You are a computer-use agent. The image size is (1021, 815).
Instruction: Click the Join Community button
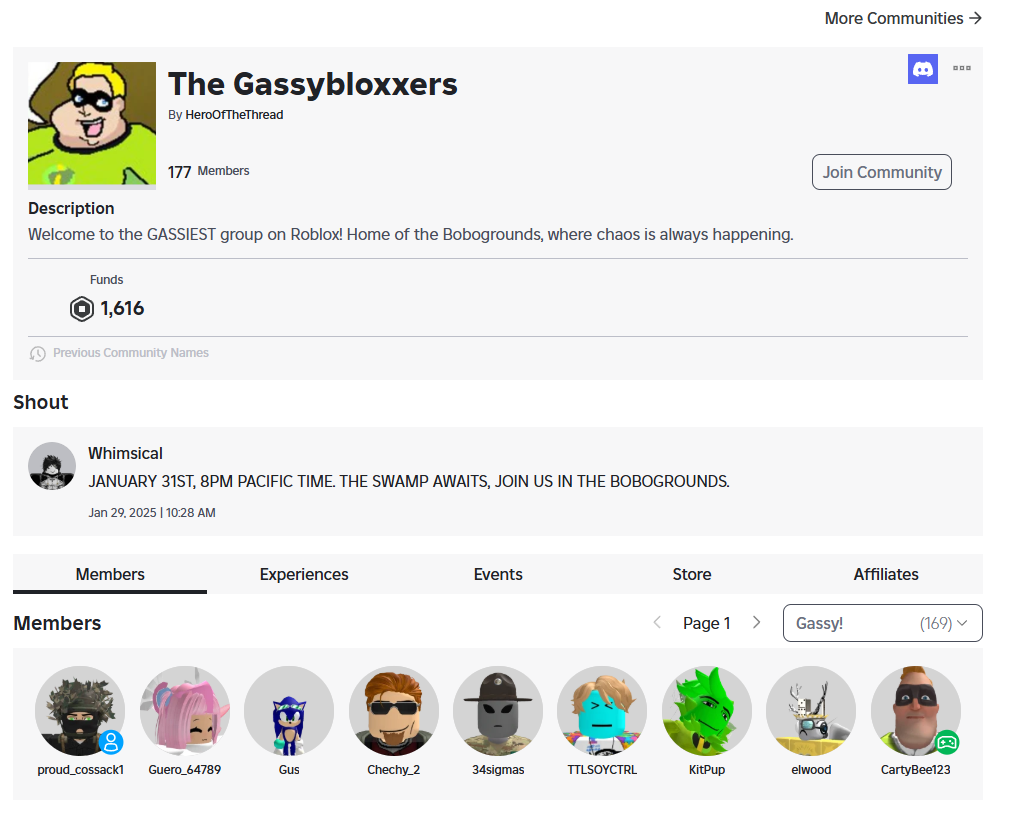pyautogui.click(x=882, y=173)
